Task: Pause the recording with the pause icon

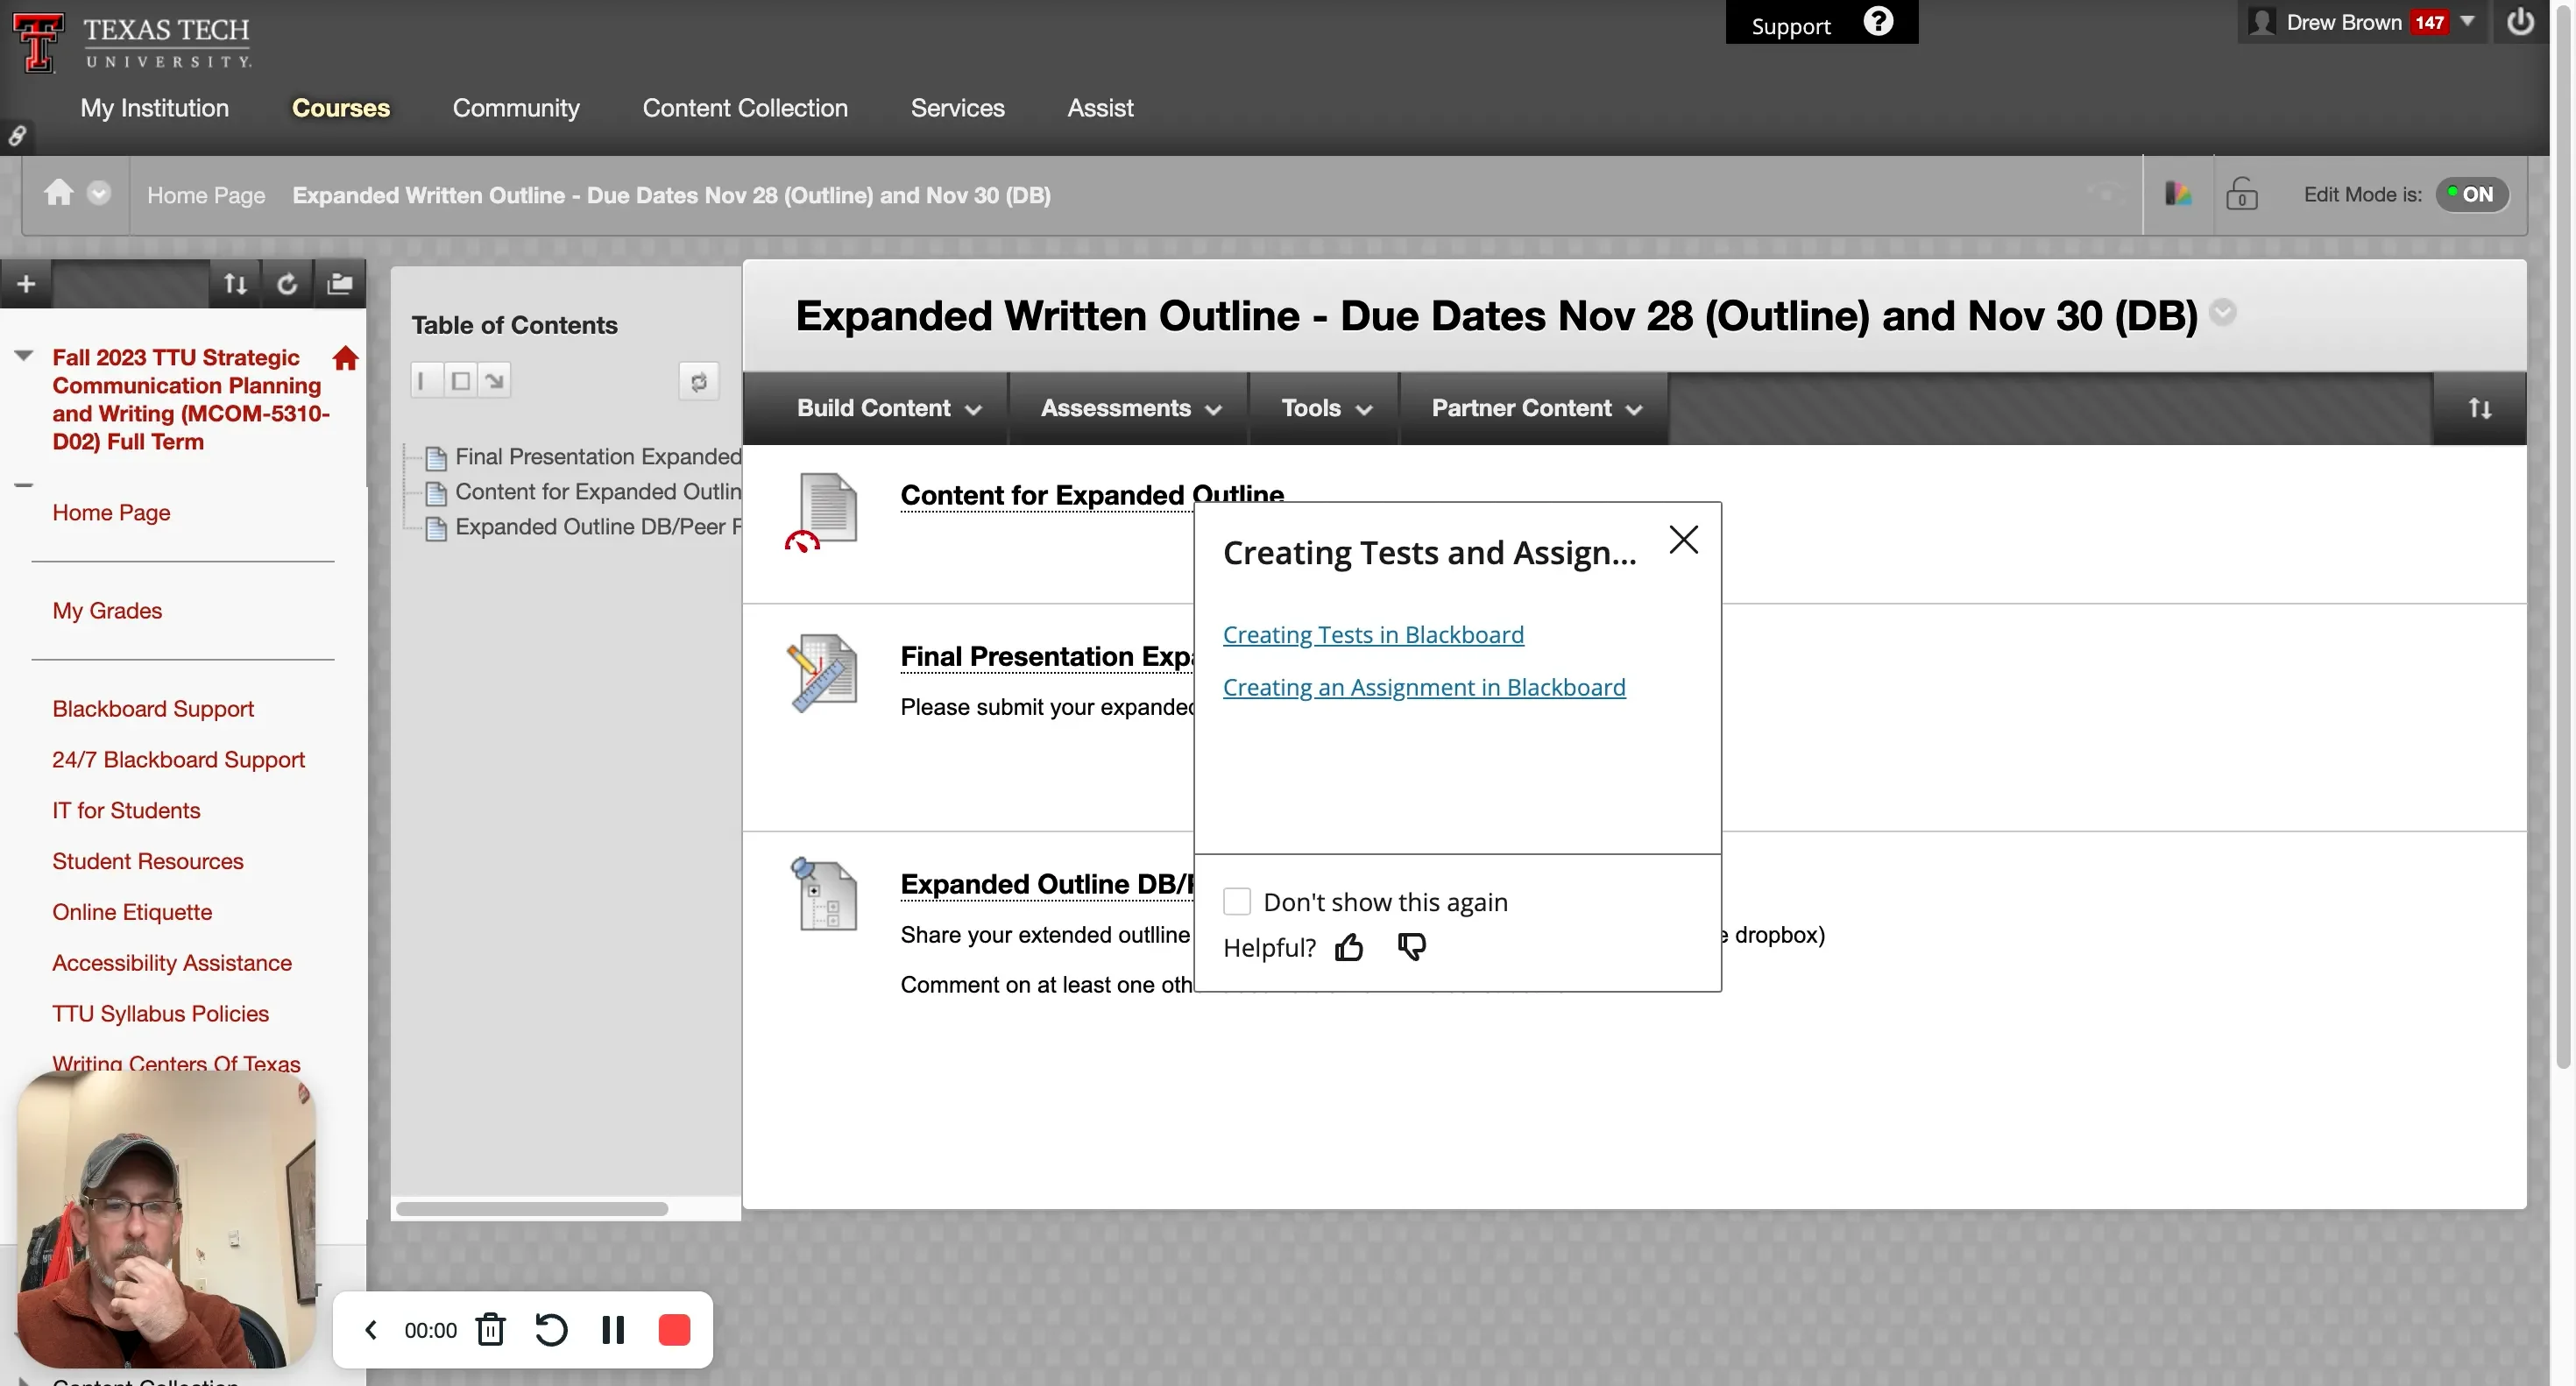Action: coord(613,1329)
